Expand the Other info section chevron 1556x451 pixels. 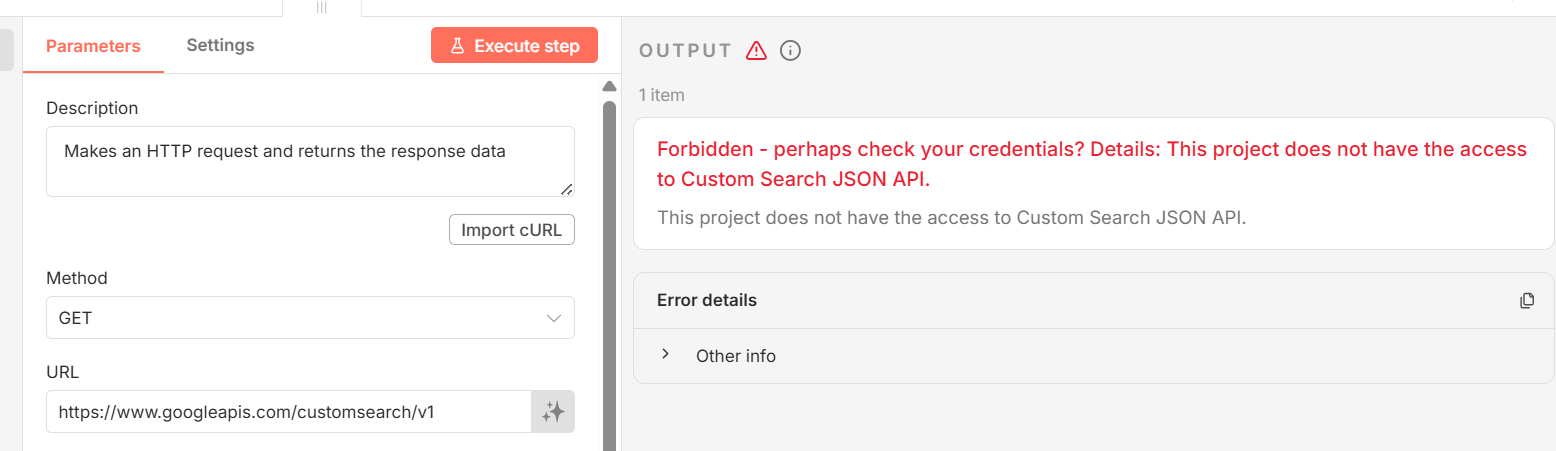665,355
